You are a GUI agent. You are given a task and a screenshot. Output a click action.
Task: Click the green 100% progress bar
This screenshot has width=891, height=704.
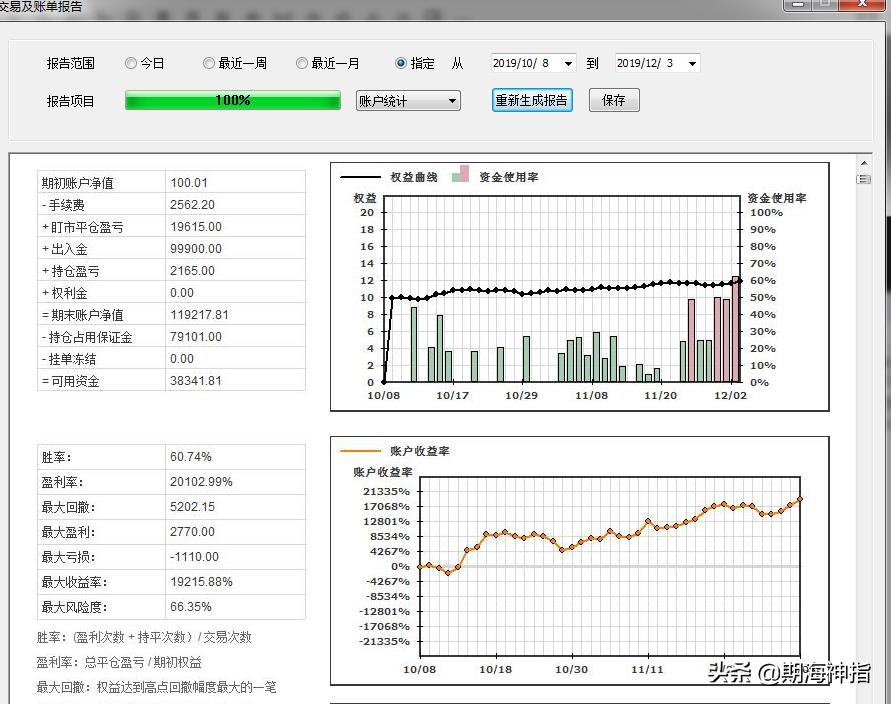point(231,100)
